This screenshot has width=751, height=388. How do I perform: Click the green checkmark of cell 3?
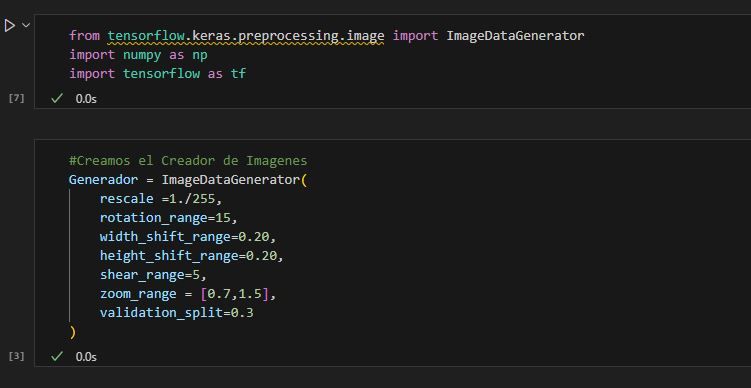(x=57, y=356)
